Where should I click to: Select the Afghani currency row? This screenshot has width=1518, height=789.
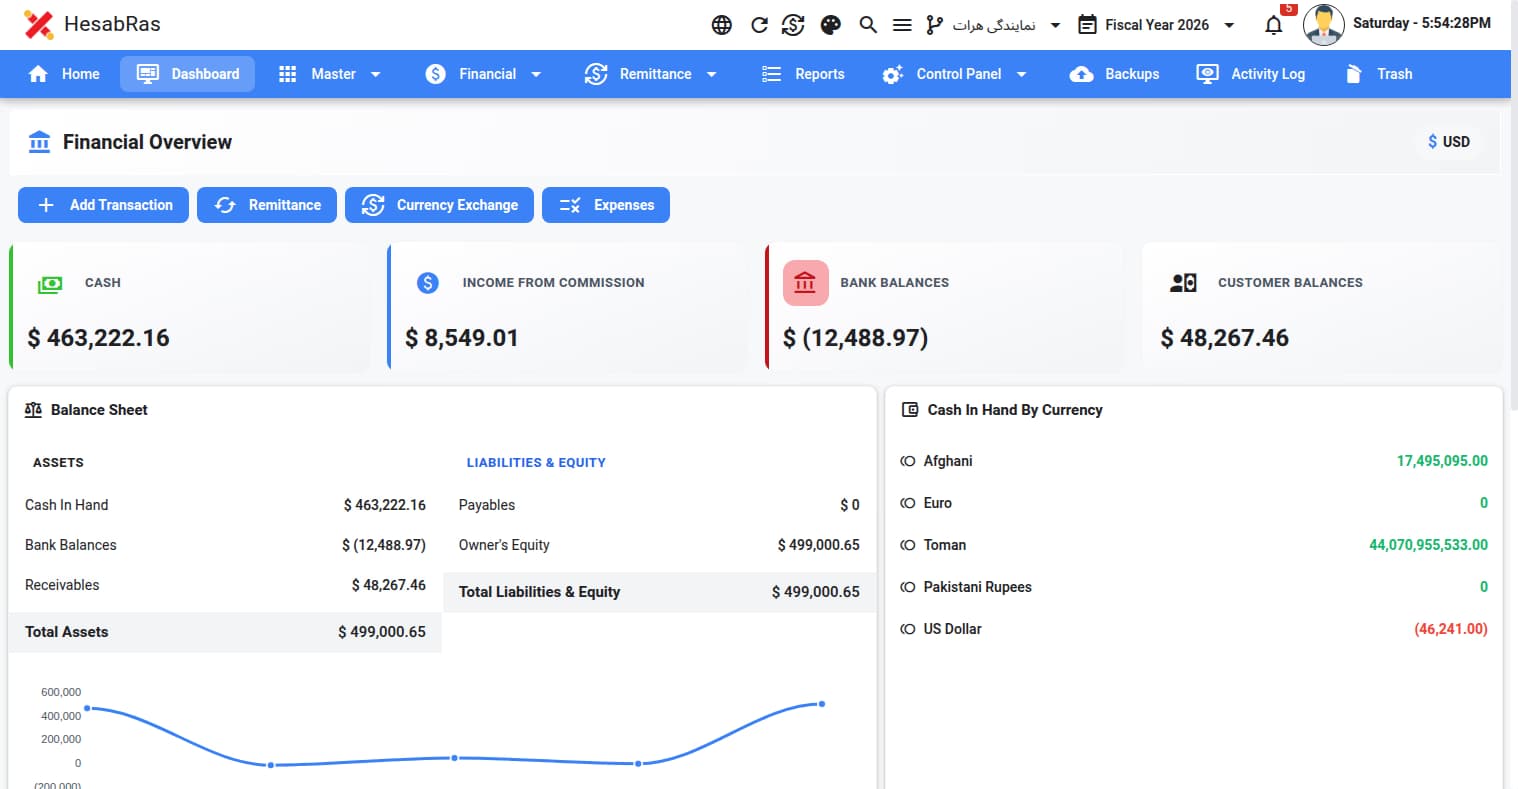click(1194, 461)
